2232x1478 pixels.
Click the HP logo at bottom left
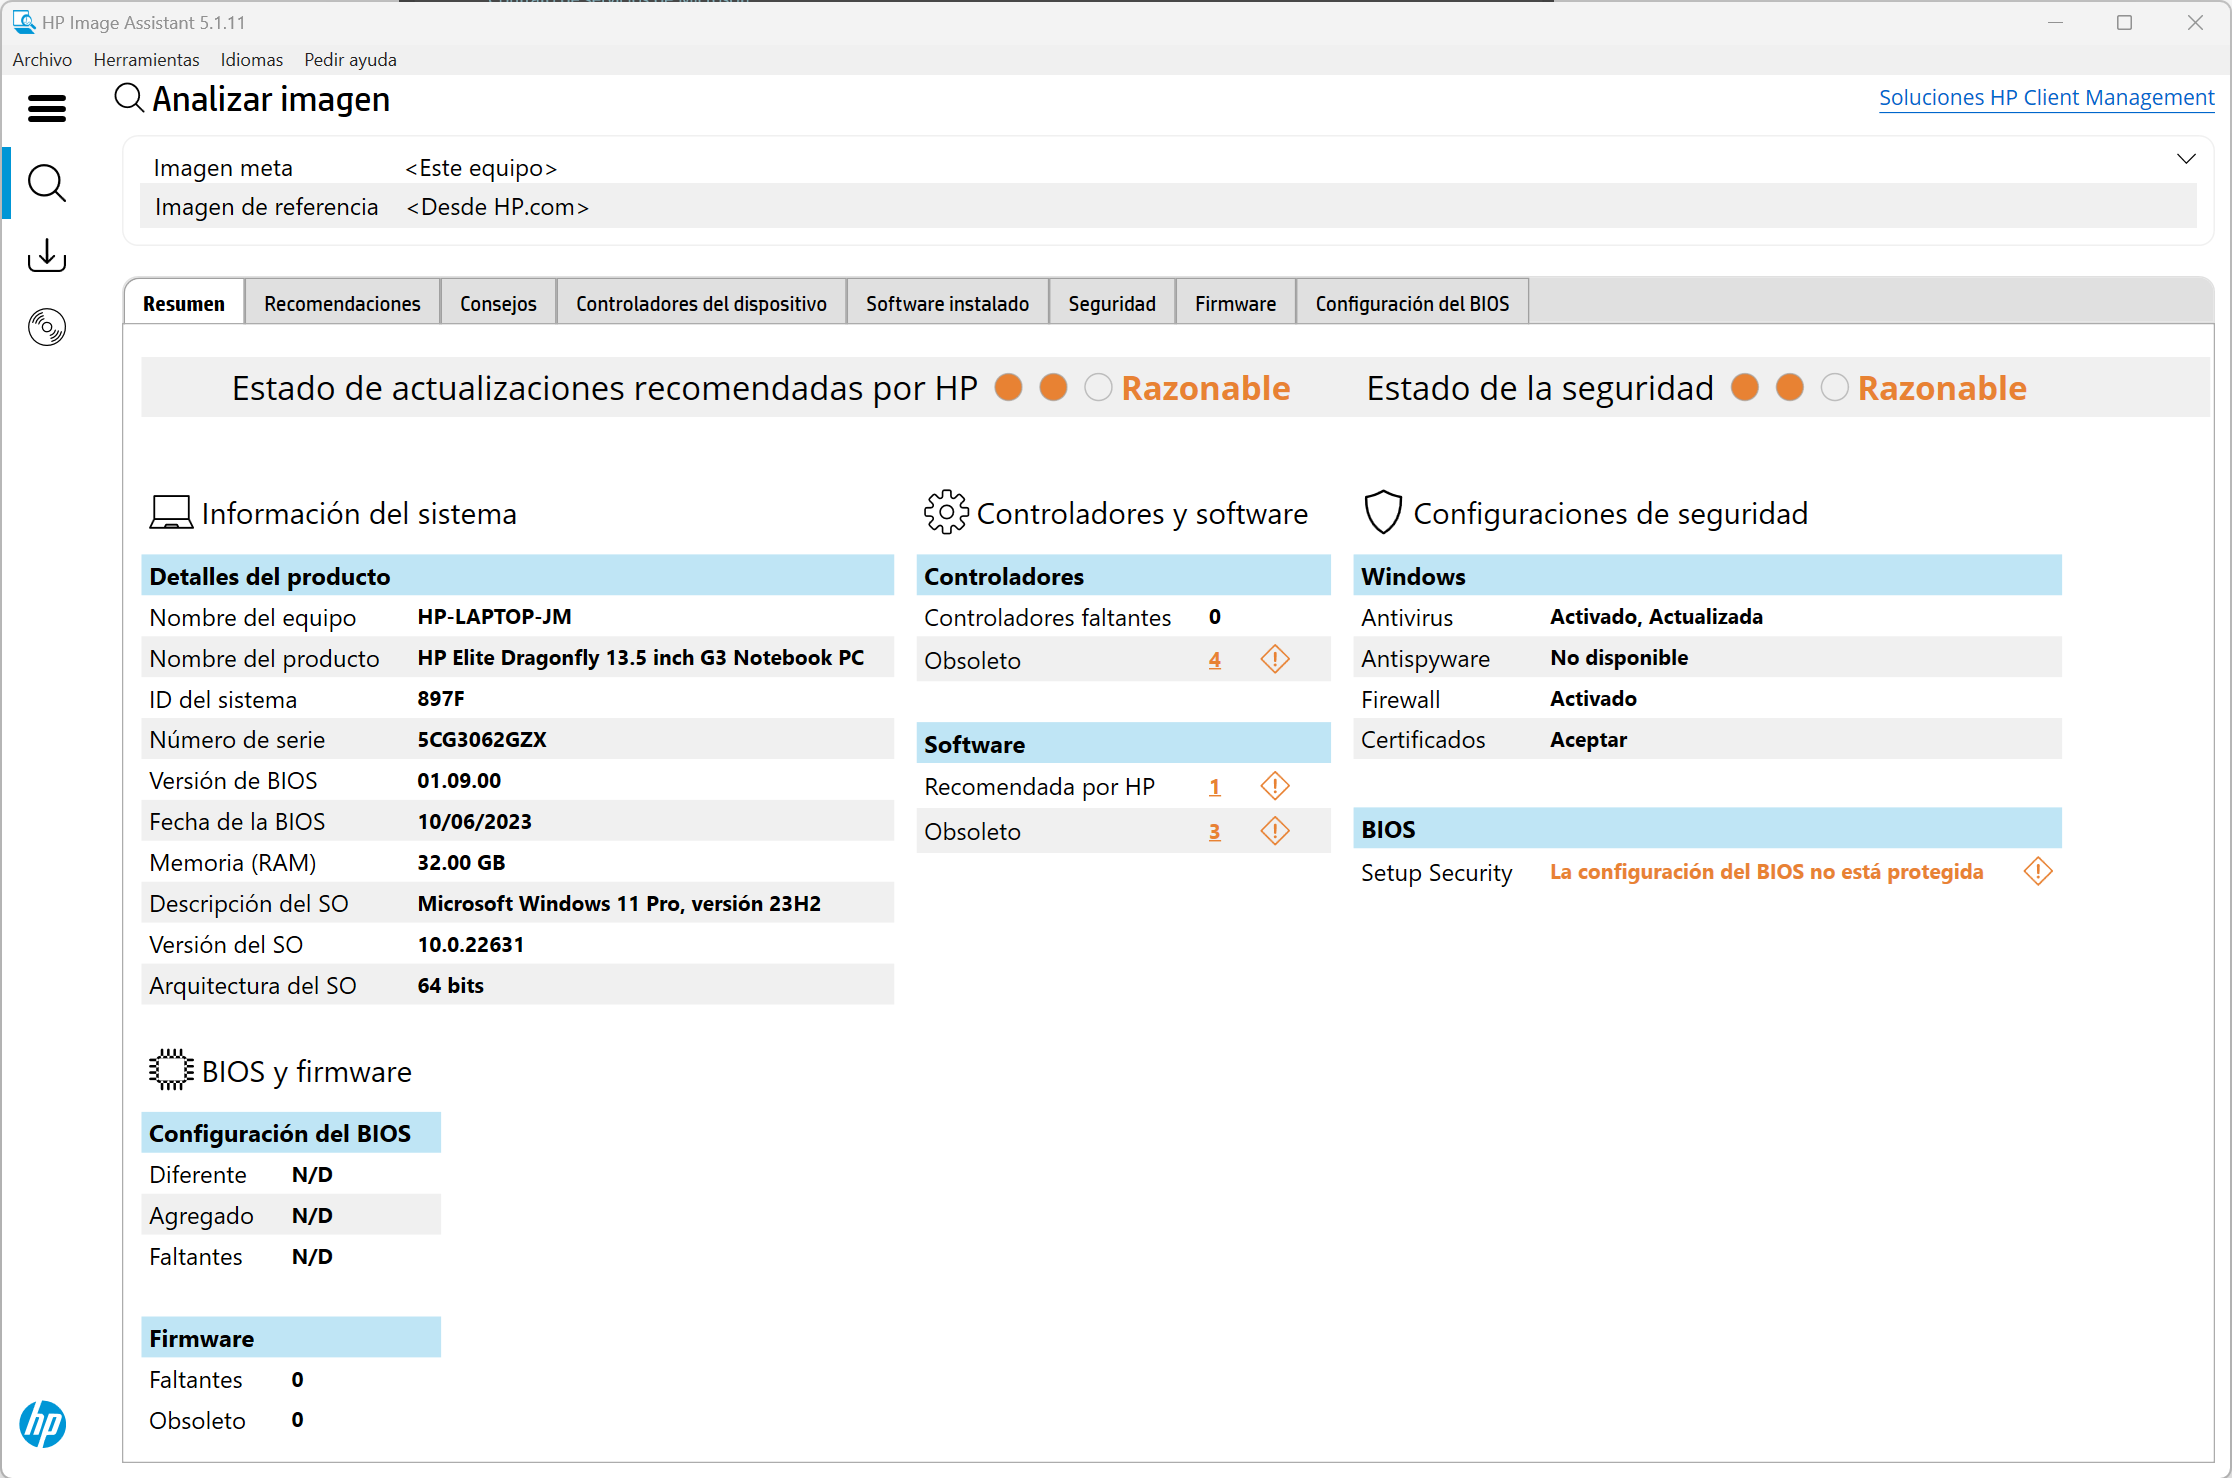43,1423
